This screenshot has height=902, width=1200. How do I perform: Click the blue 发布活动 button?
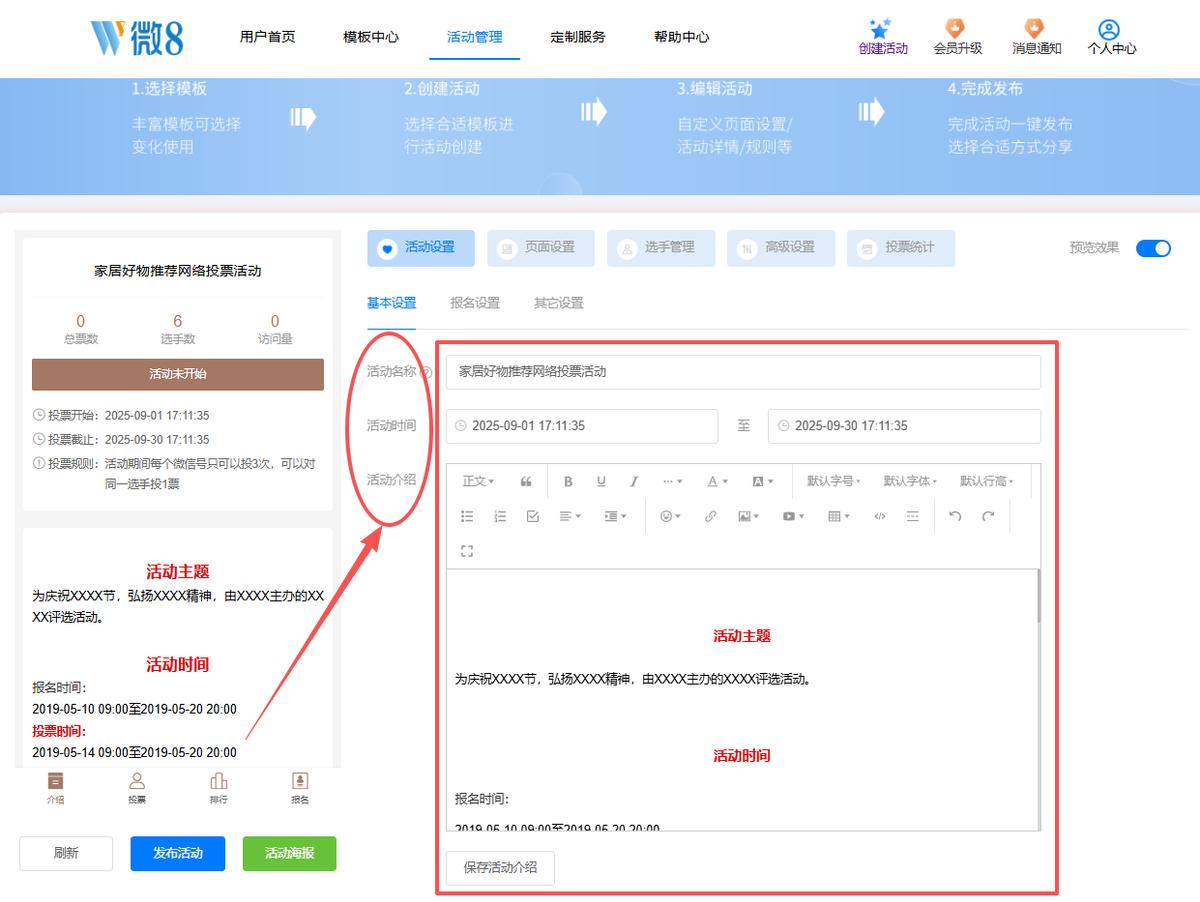click(178, 853)
